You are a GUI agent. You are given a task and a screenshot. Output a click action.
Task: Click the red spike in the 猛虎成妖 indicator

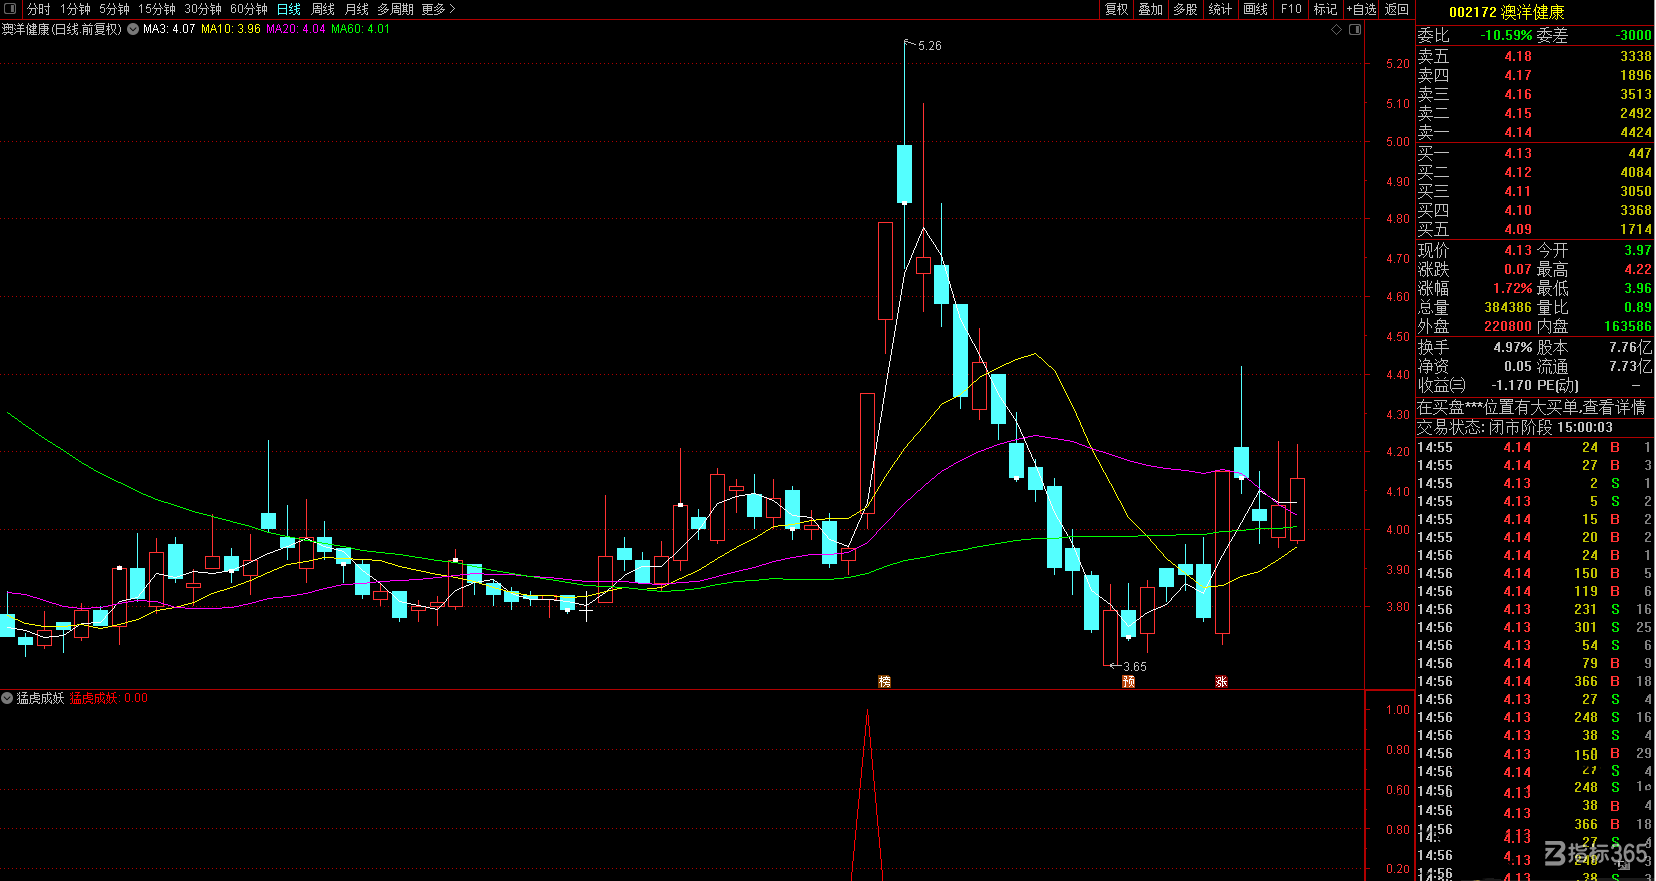pyautogui.click(x=867, y=795)
